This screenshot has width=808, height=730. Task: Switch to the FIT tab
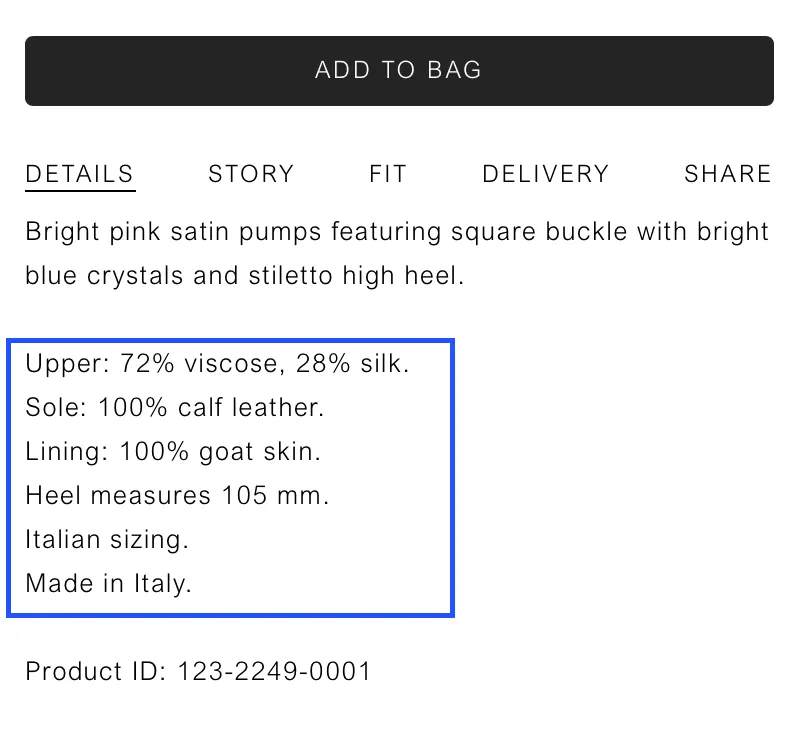388,174
